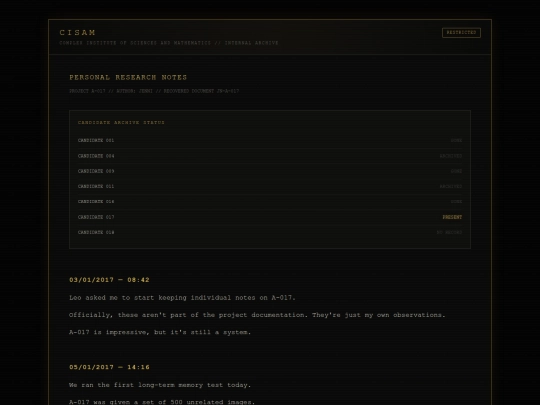Click the CISAM logo title
Screen dimensions: 540x405
(77, 32)
